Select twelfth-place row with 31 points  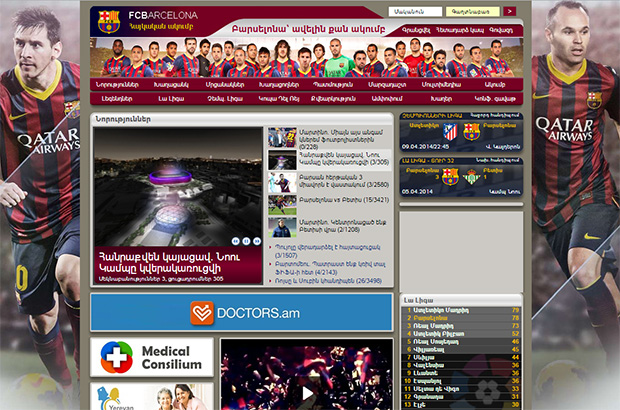pos(461,397)
